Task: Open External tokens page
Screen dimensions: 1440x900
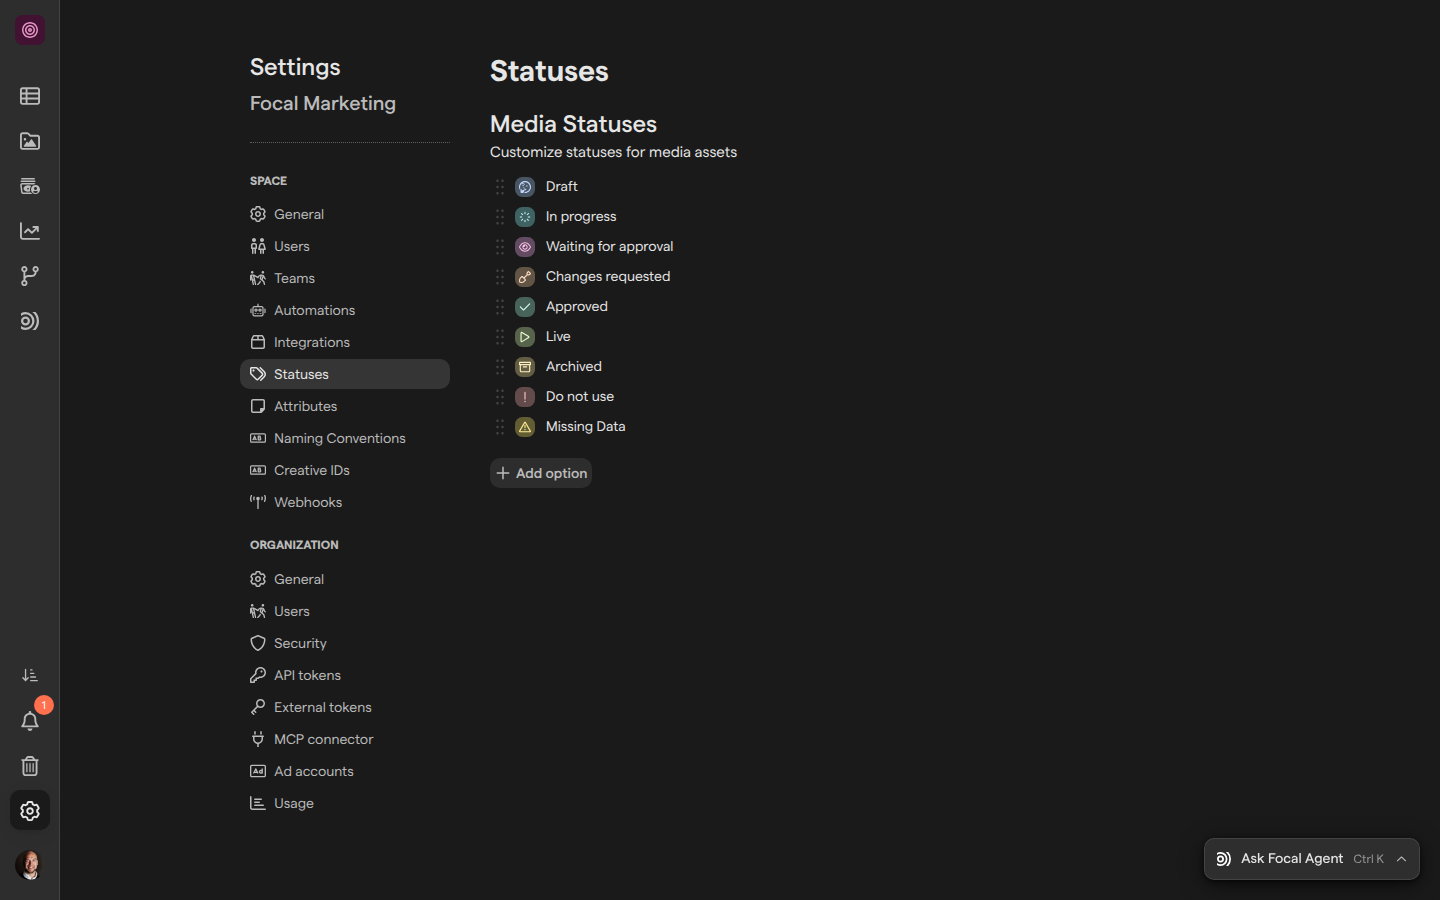Action: (x=345, y=707)
